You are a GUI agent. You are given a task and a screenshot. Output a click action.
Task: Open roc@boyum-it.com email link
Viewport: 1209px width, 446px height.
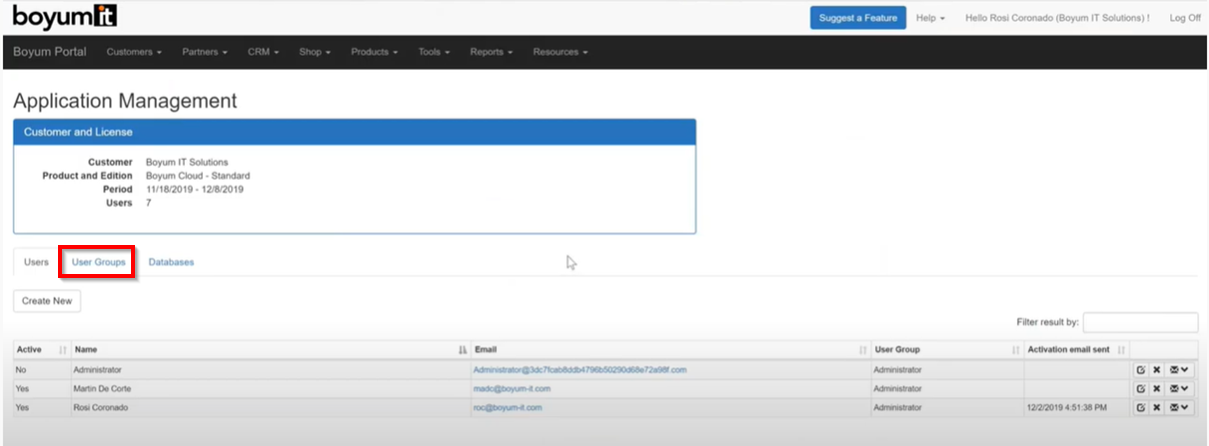click(x=507, y=408)
